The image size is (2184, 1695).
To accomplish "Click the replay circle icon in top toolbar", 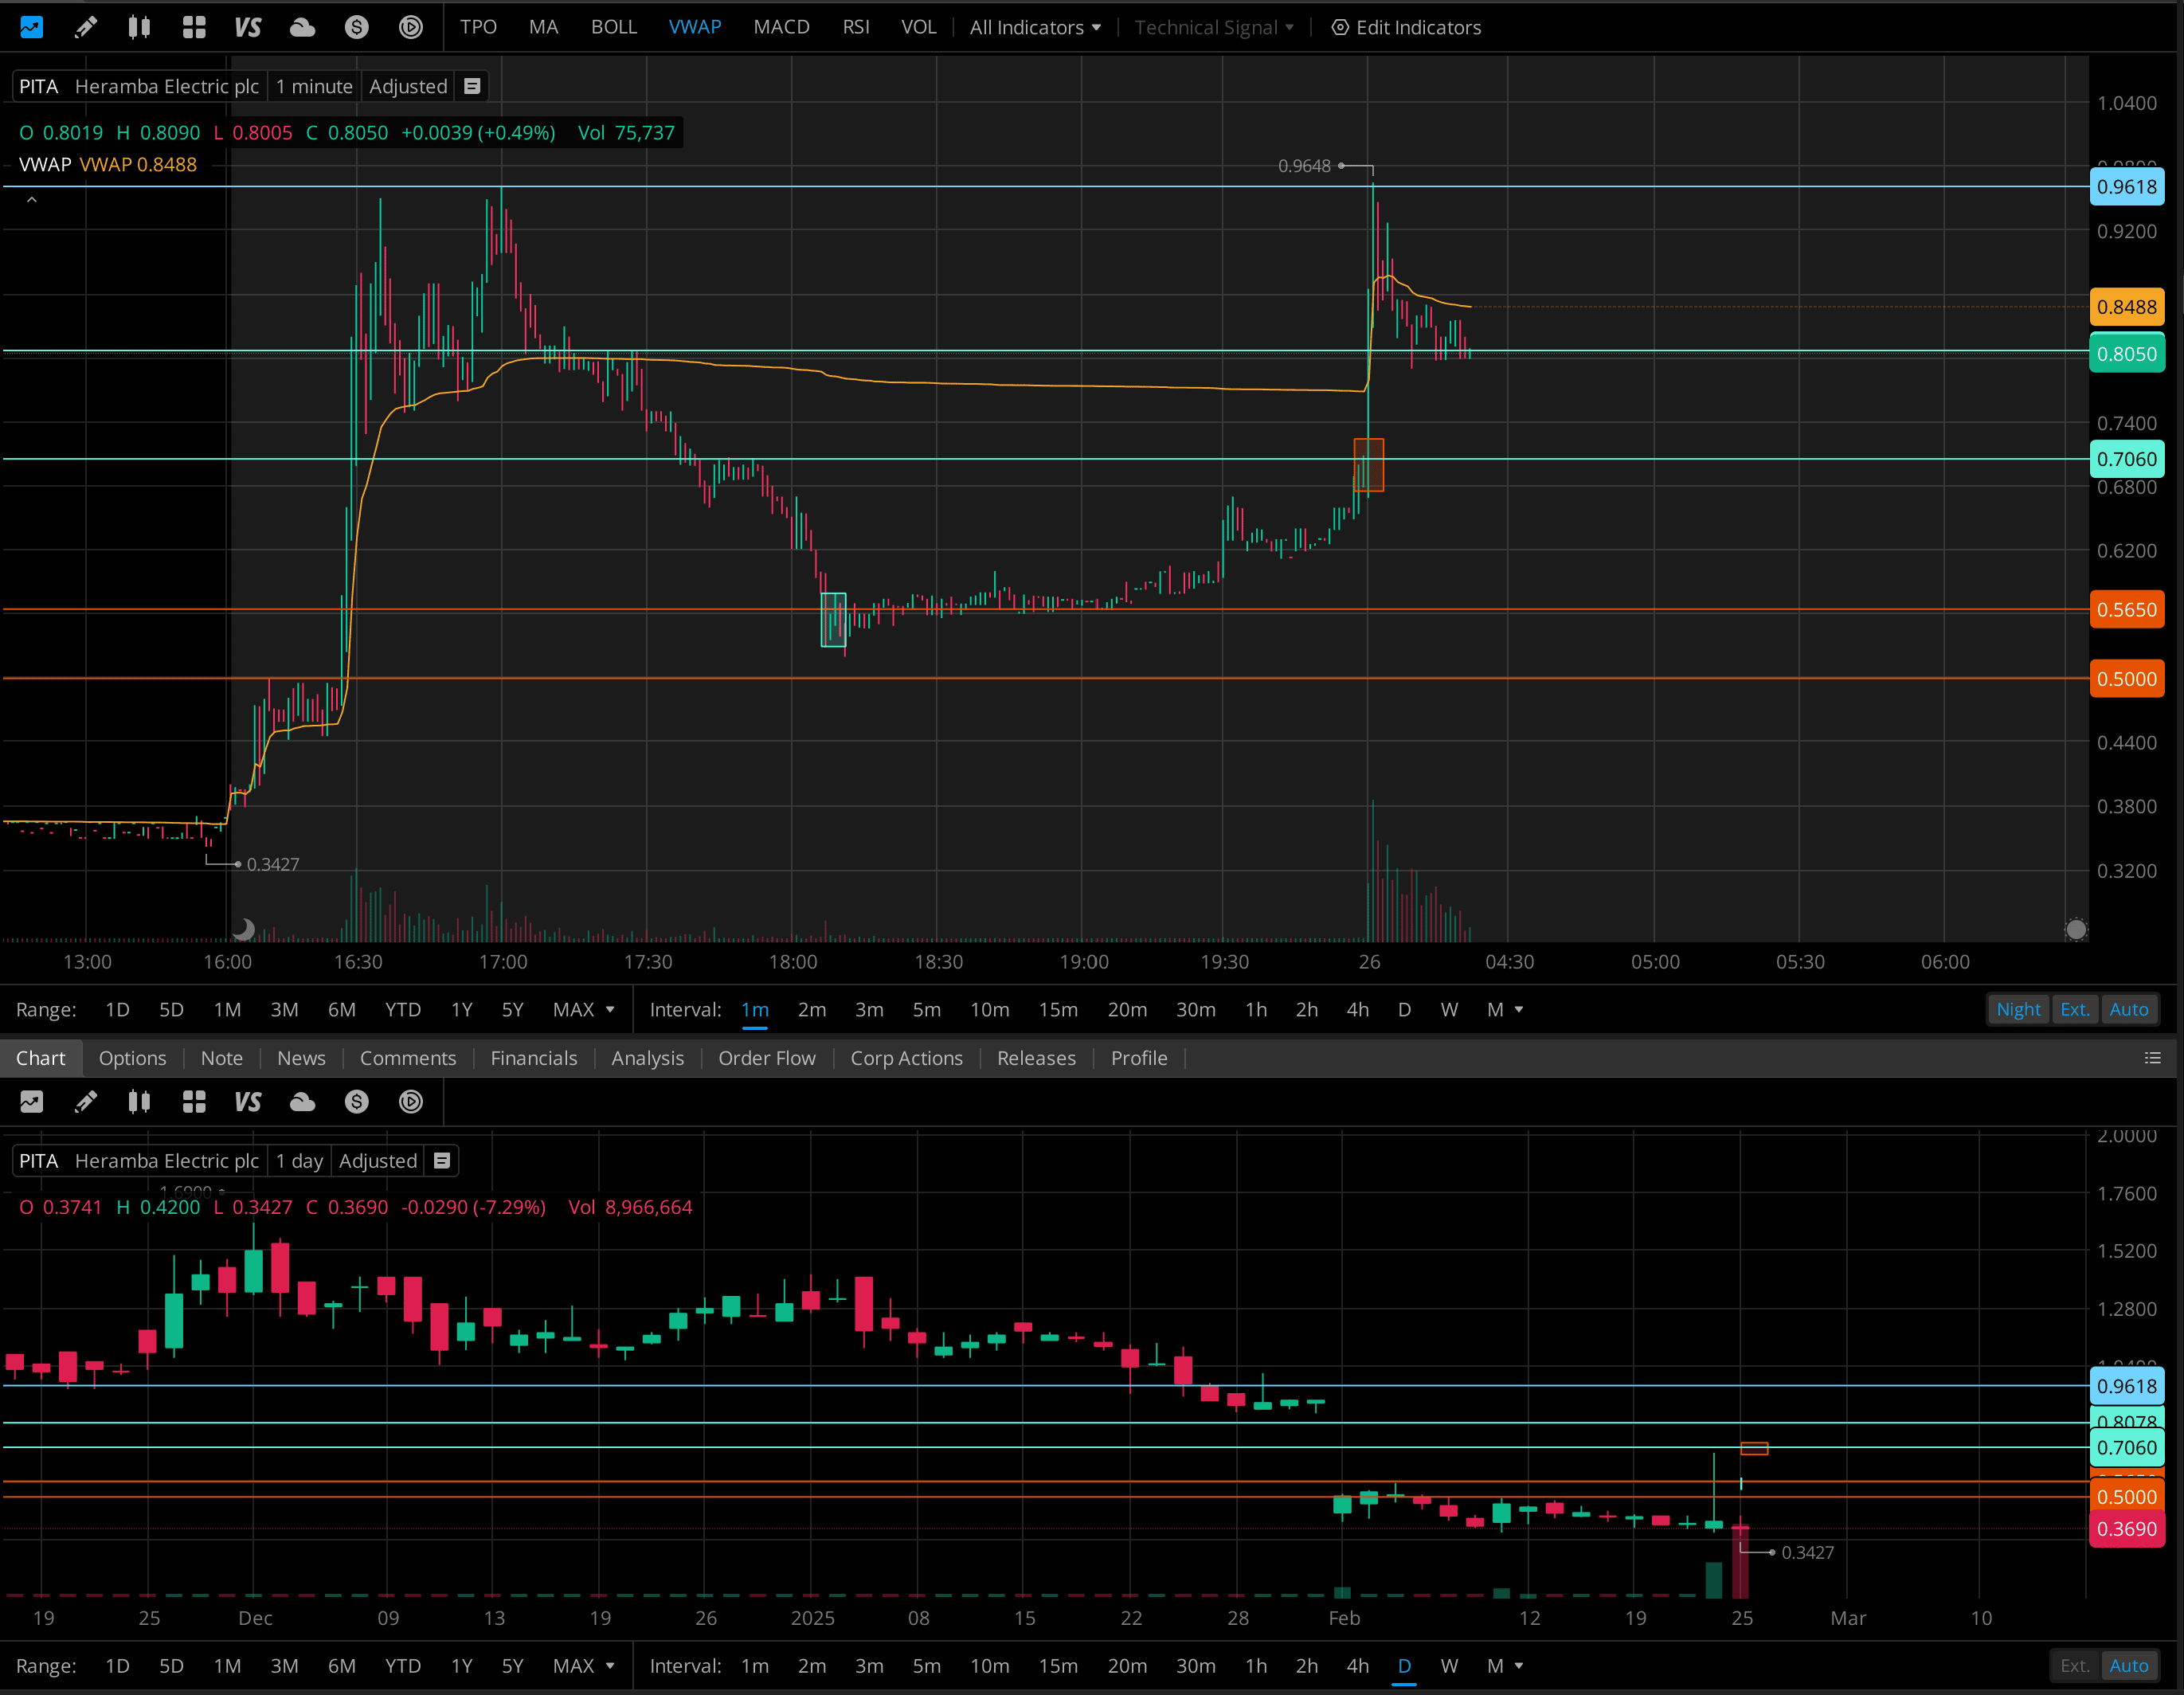I will (410, 27).
